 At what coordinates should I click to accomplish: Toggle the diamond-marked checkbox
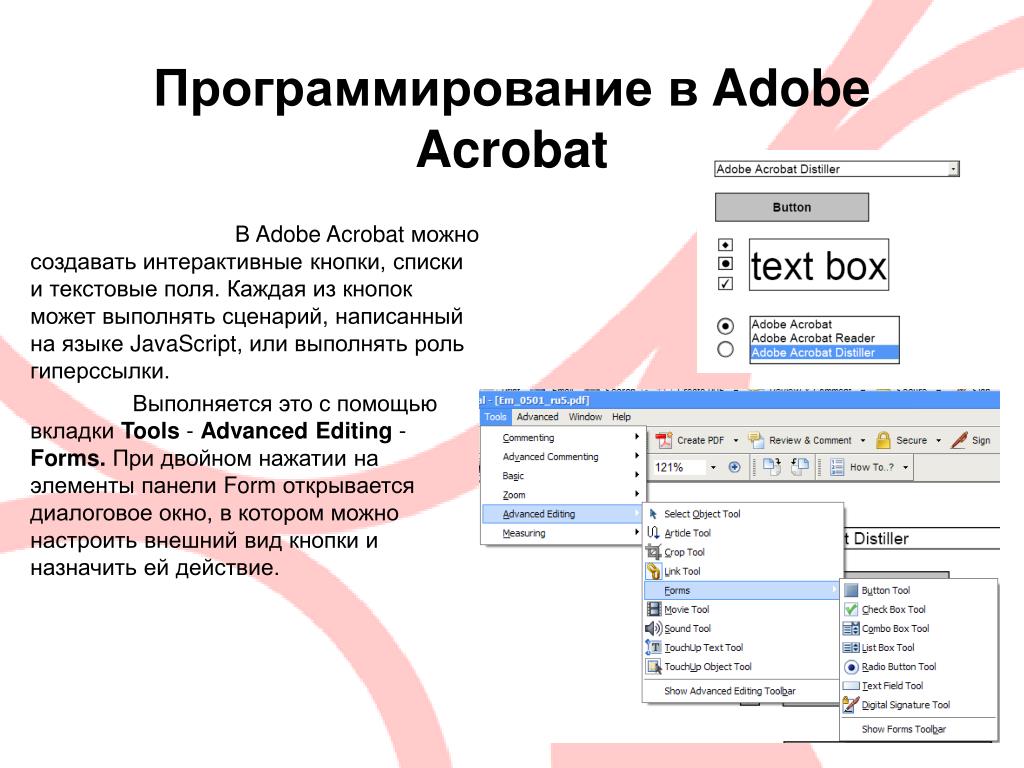pos(726,245)
